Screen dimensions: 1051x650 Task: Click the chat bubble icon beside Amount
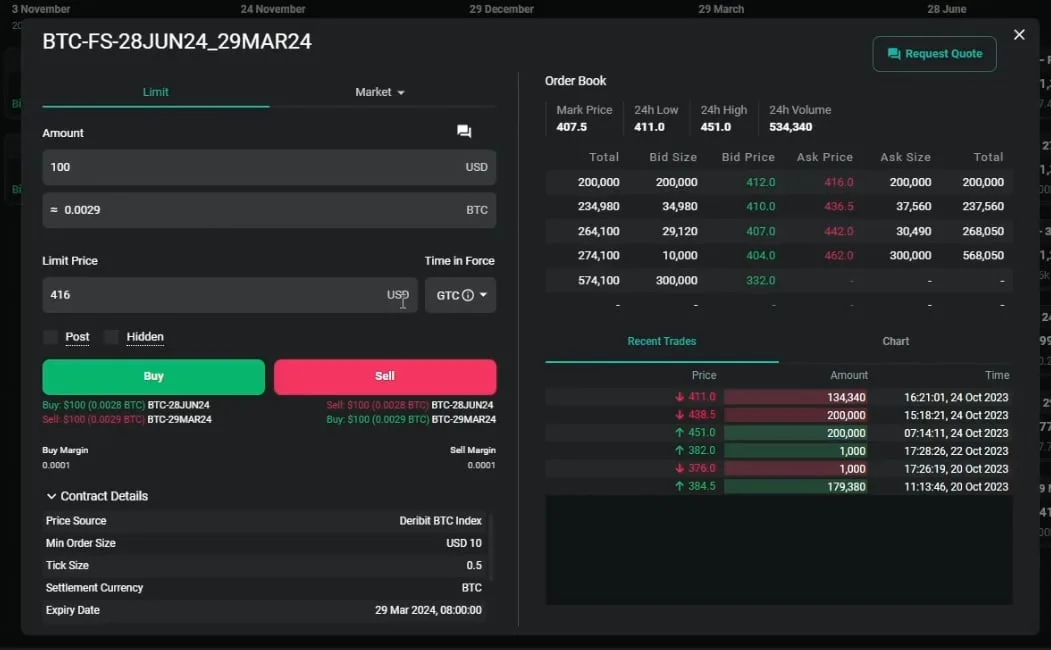click(x=464, y=131)
